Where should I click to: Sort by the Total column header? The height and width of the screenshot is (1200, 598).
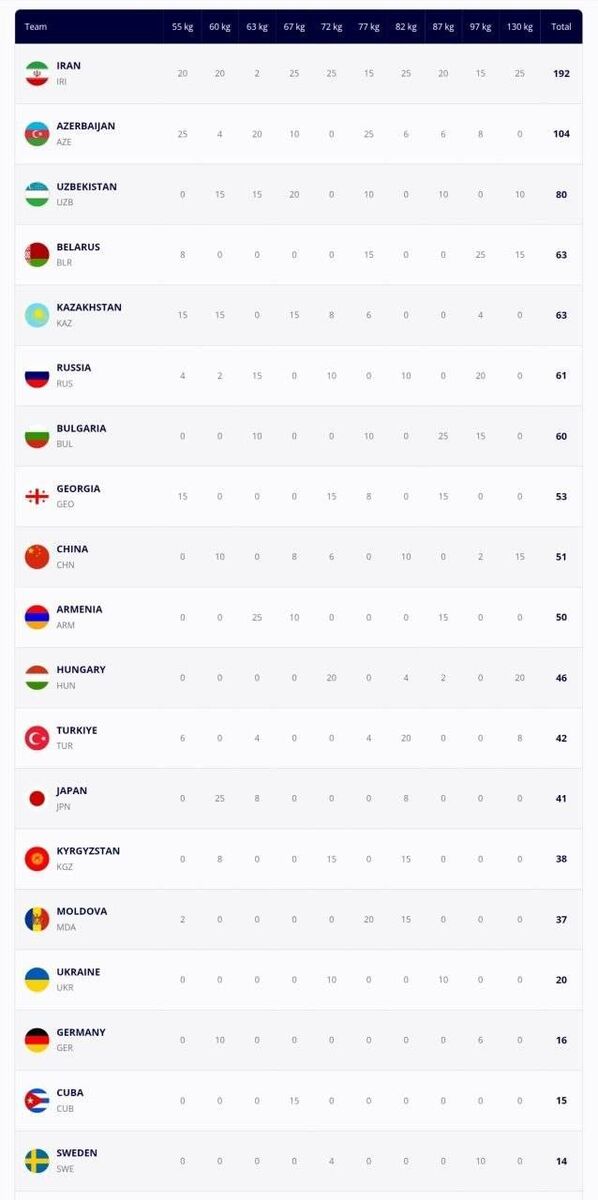(x=561, y=27)
